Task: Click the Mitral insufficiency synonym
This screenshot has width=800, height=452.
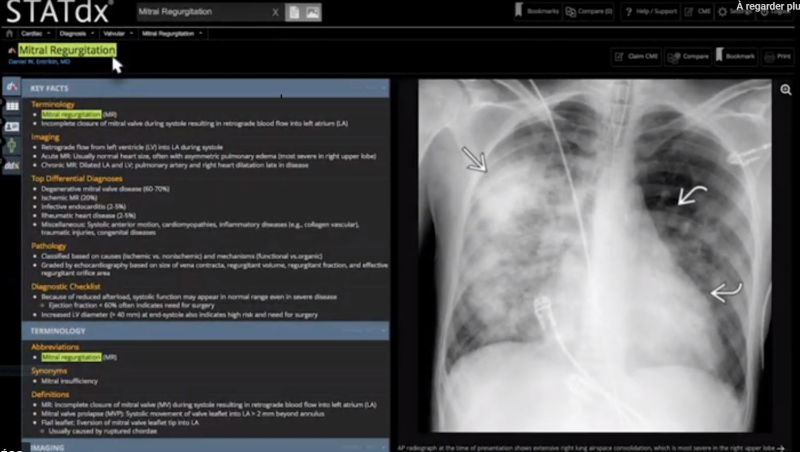Action: click(69, 381)
